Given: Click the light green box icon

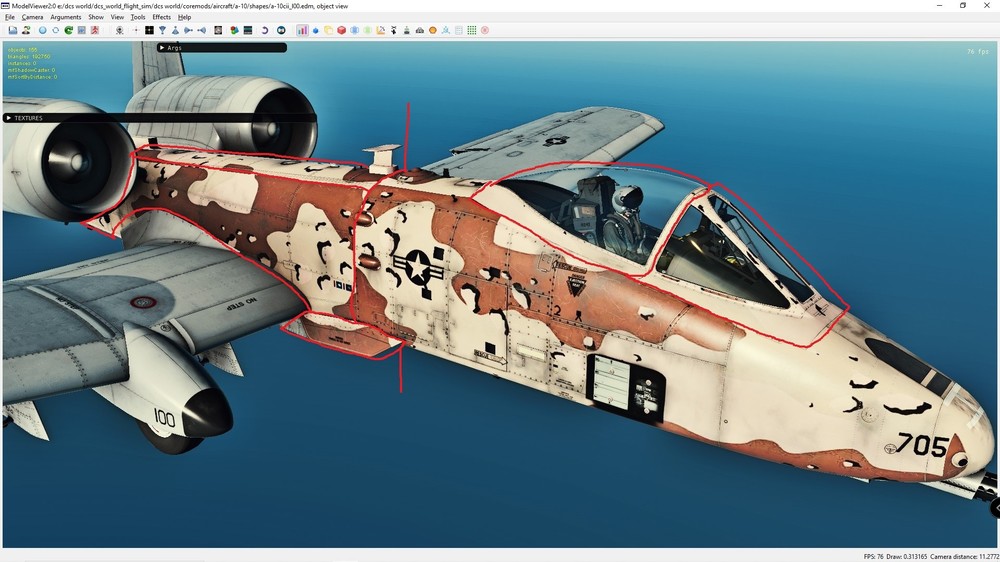Looking at the screenshot, I should tap(367, 30).
